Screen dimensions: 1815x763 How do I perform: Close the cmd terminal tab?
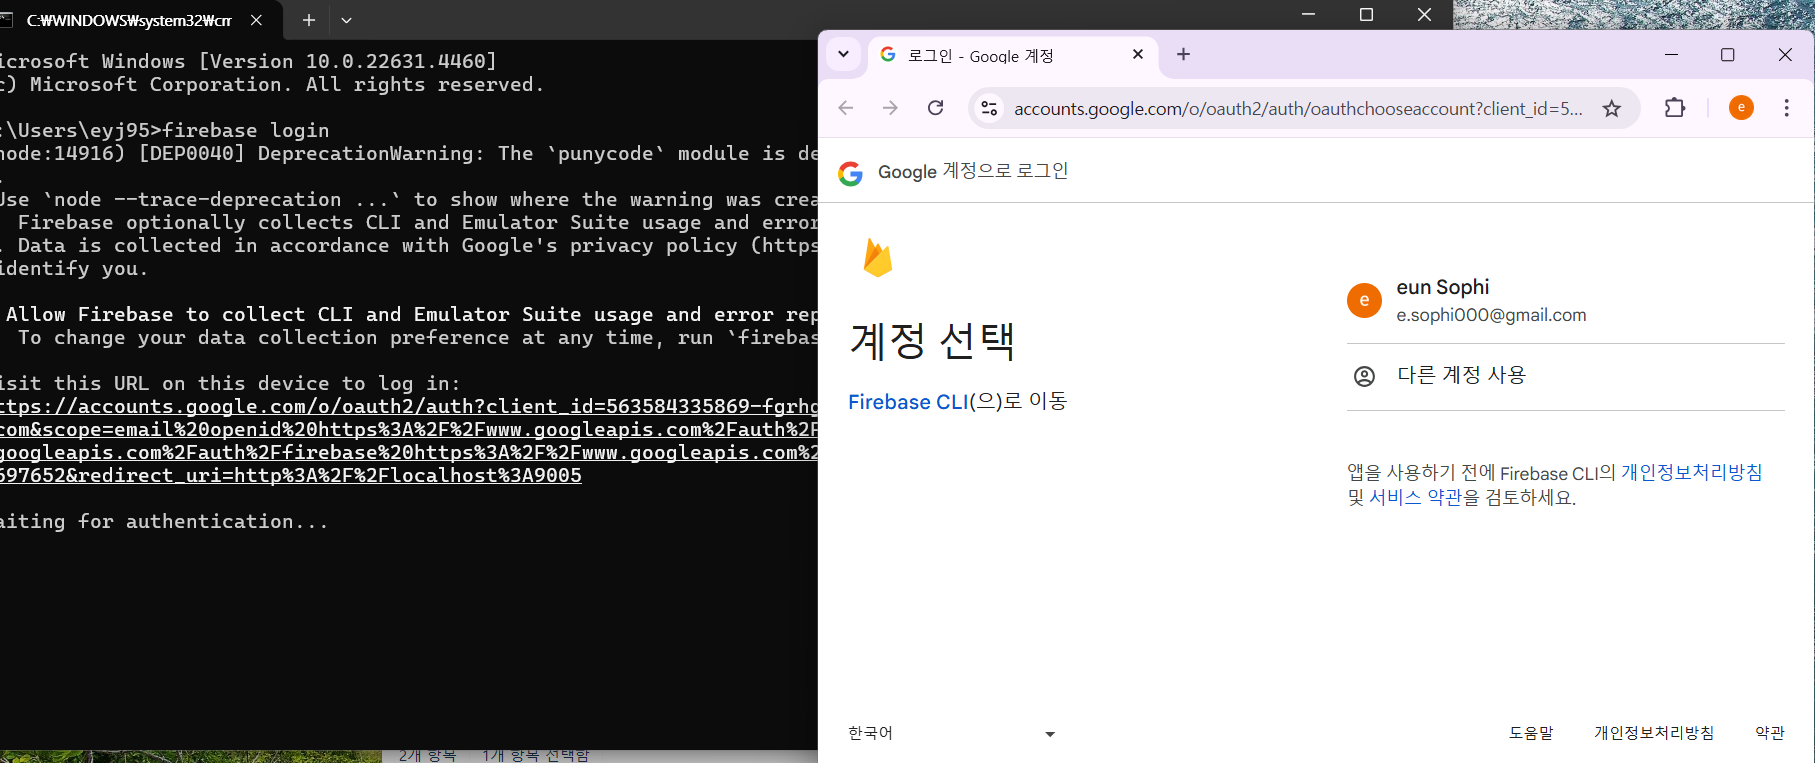click(x=256, y=20)
